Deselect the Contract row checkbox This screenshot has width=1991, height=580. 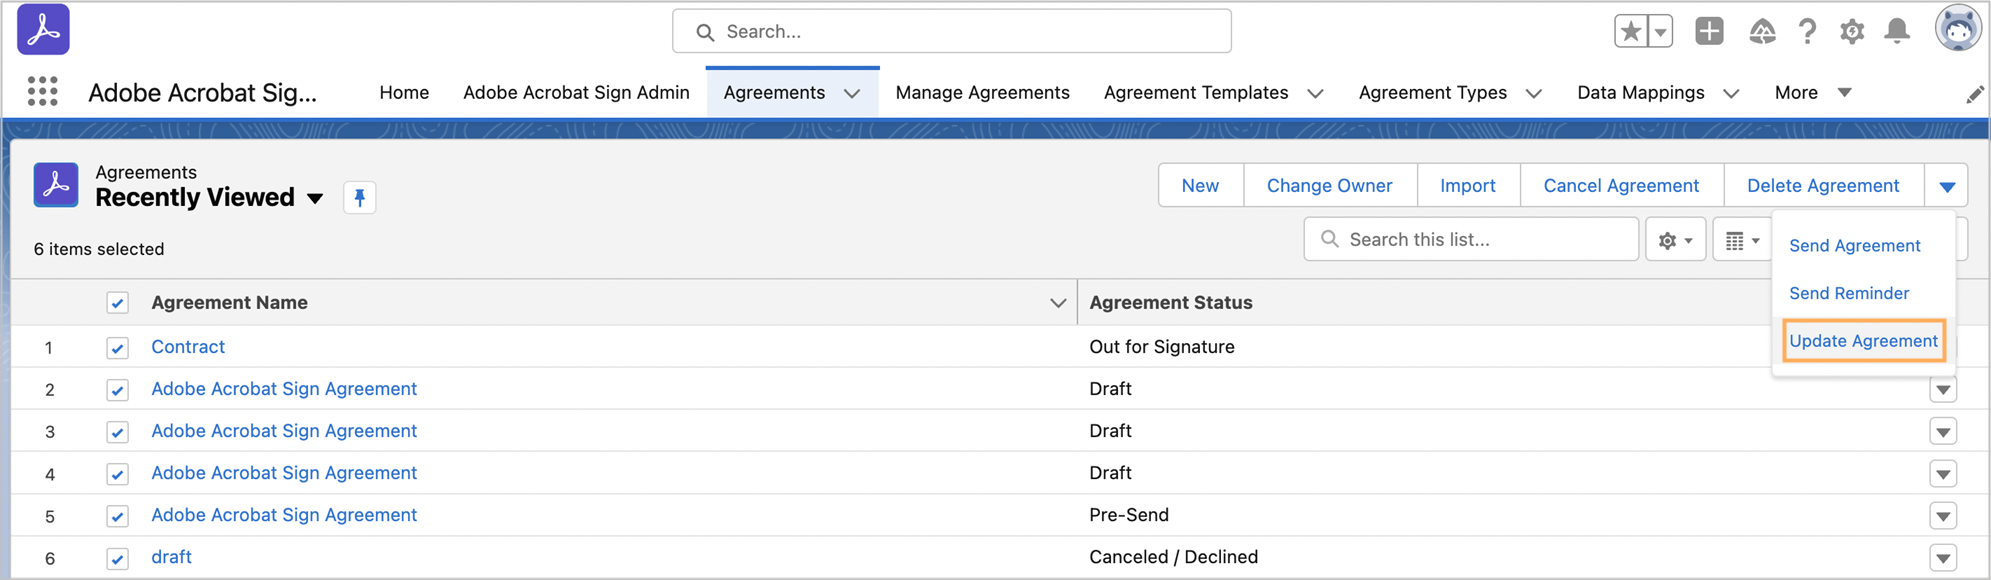pos(118,348)
